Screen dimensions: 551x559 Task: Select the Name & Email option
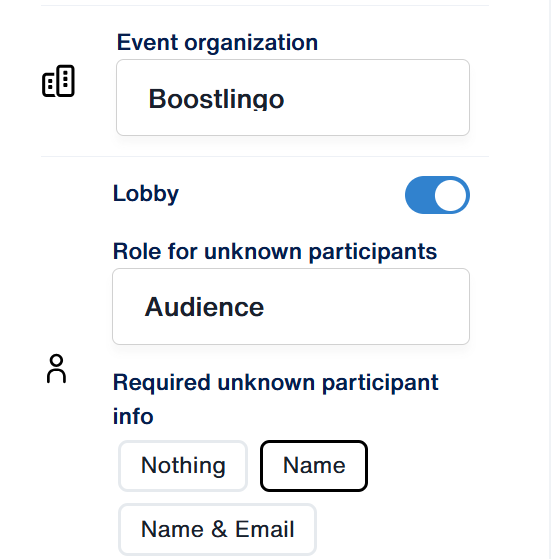coord(217,529)
